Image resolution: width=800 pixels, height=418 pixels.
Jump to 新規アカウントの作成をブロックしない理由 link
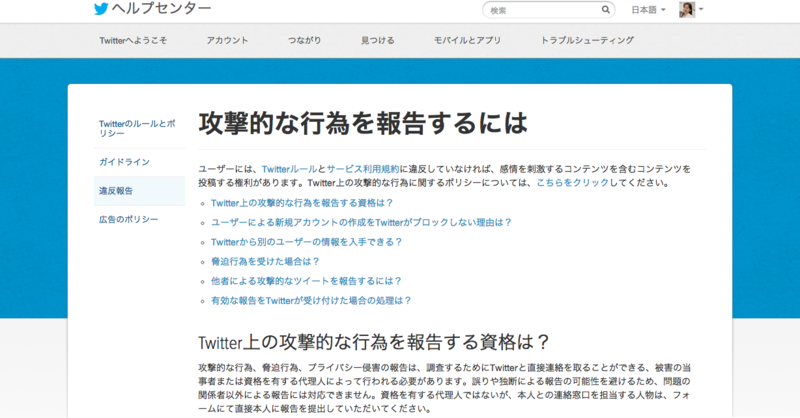361,223
